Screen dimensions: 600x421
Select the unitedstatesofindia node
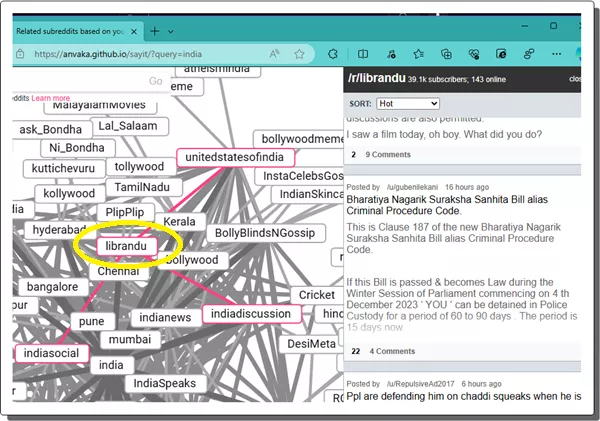click(235, 157)
